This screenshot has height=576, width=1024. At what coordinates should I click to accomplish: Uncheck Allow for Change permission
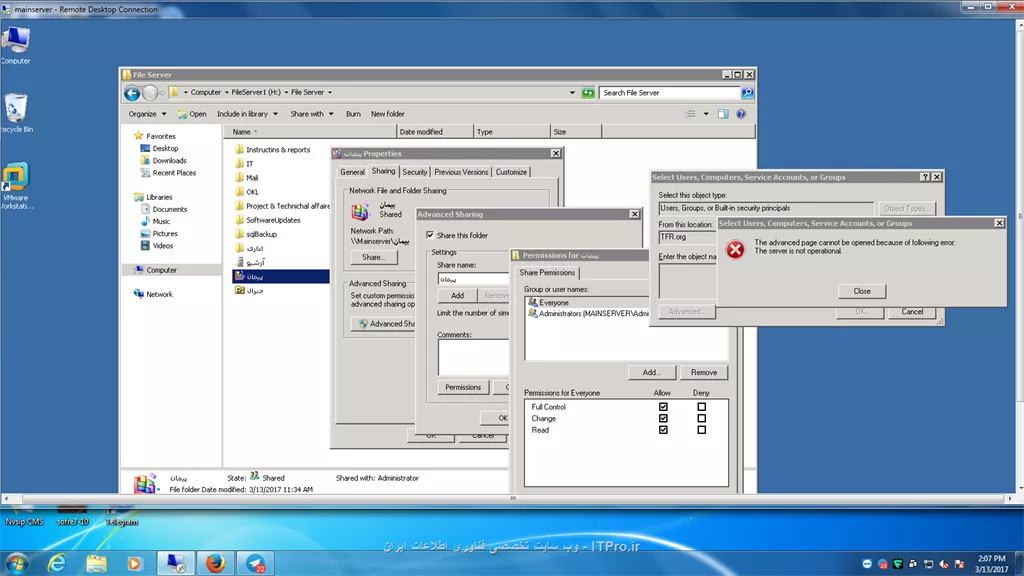pos(663,419)
